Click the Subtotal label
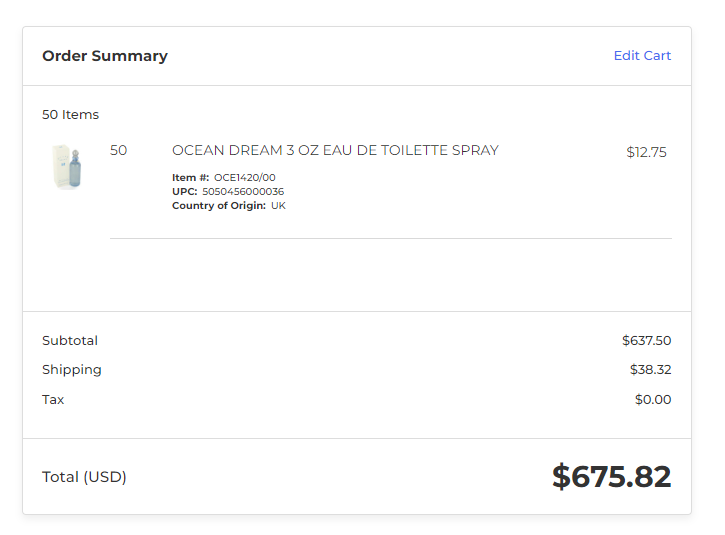 tap(70, 341)
